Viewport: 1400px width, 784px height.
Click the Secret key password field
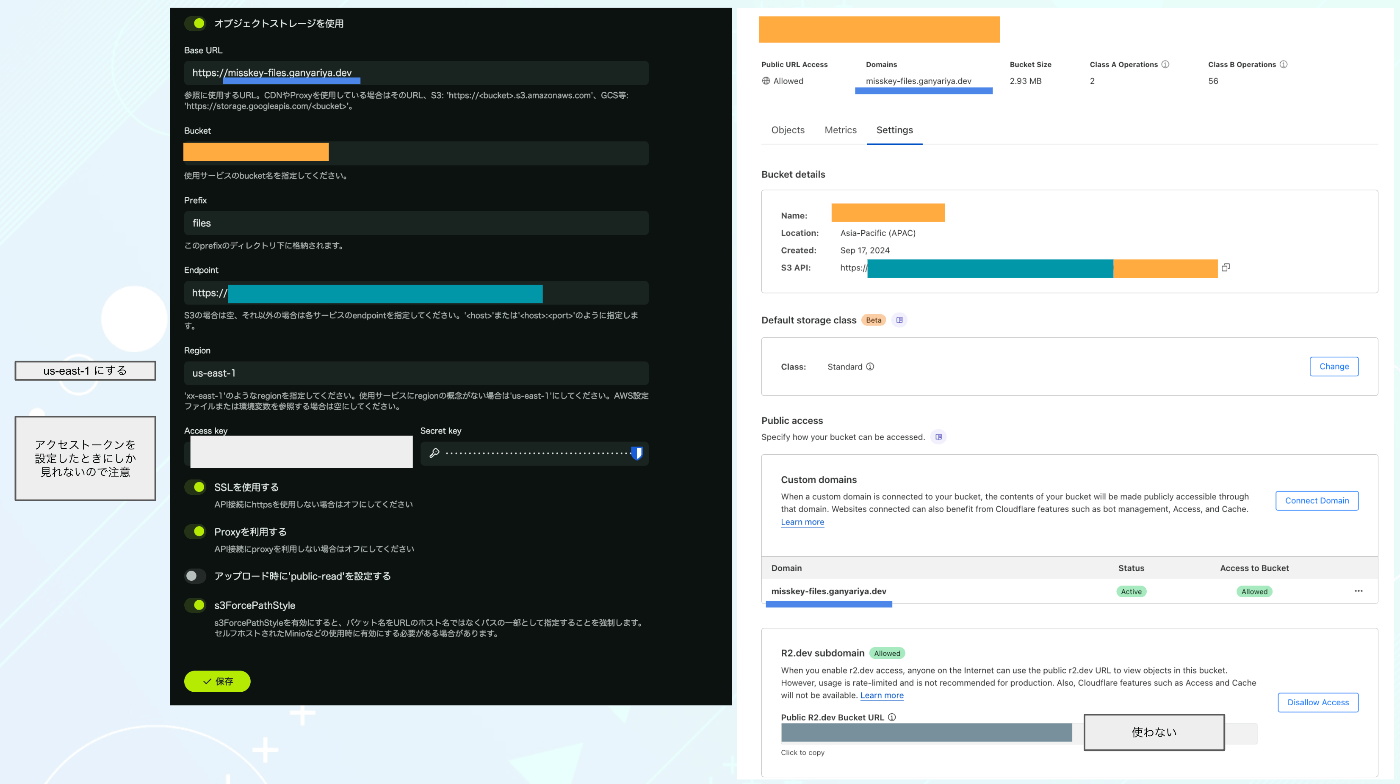[x=534, y=453]
